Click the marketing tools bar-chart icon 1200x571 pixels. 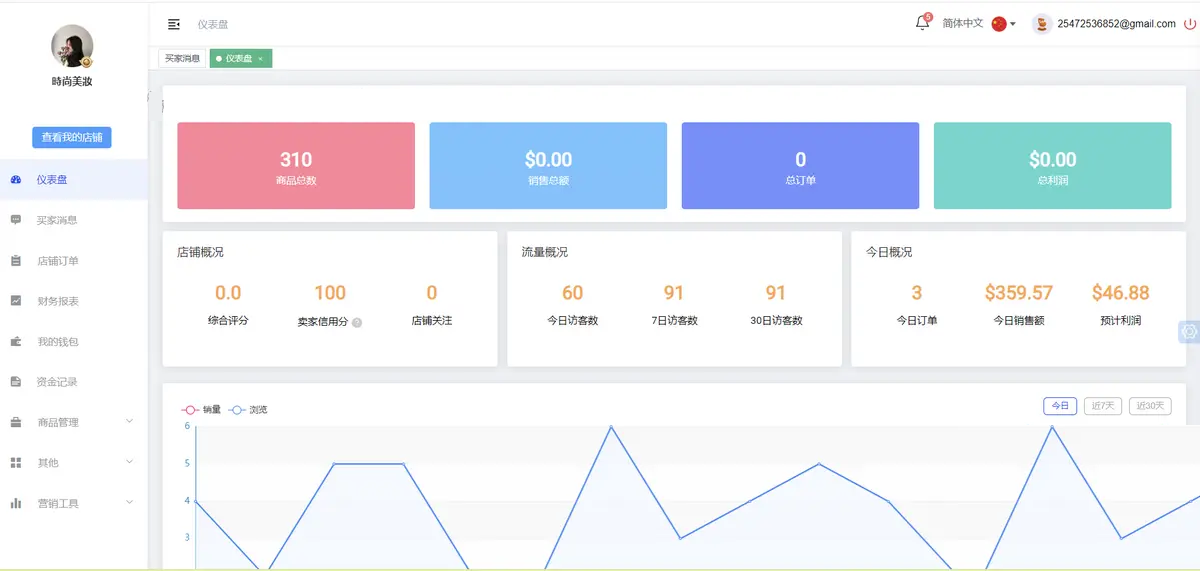16,504
